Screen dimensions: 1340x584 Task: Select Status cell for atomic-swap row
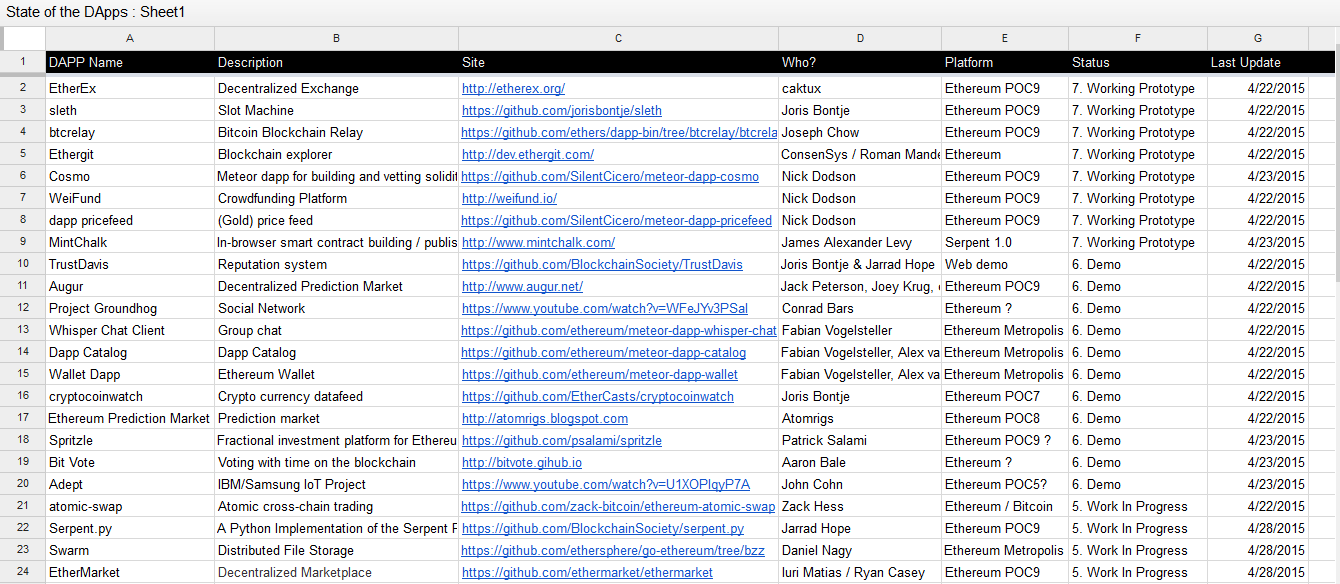(1138, 506)
